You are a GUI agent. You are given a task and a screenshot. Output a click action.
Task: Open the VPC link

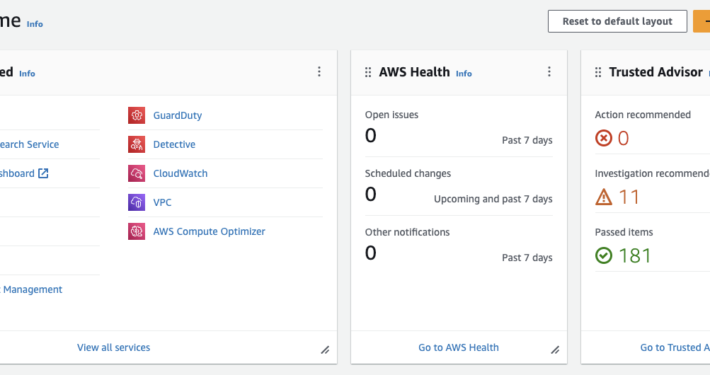coord(162,202)
